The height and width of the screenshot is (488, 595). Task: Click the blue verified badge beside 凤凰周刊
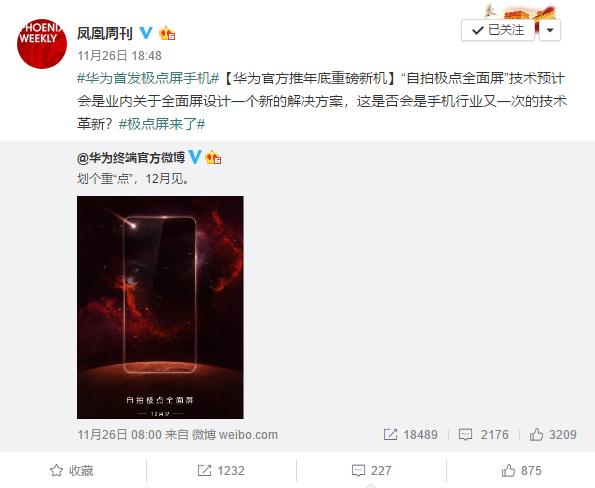[x=146, y=33]
